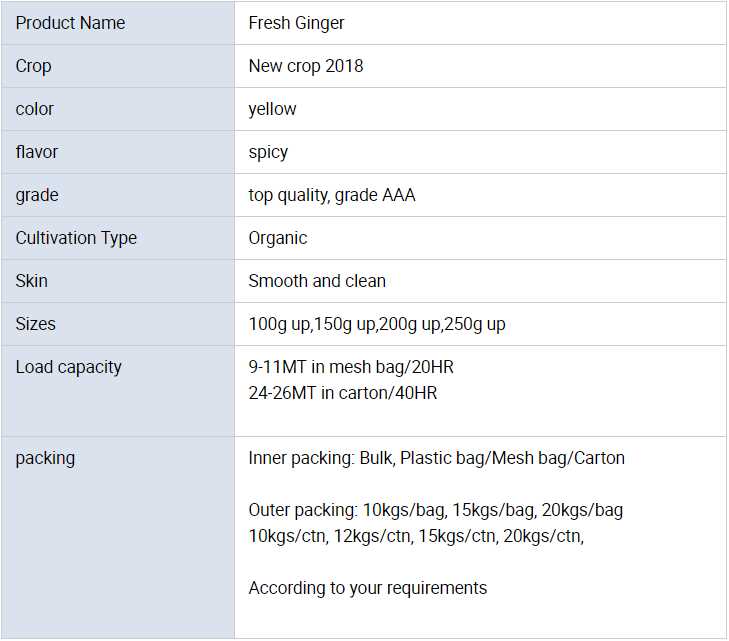Click the "Cultivation Type" label
The width and height of the screenshot is (729, 641).
76,238
